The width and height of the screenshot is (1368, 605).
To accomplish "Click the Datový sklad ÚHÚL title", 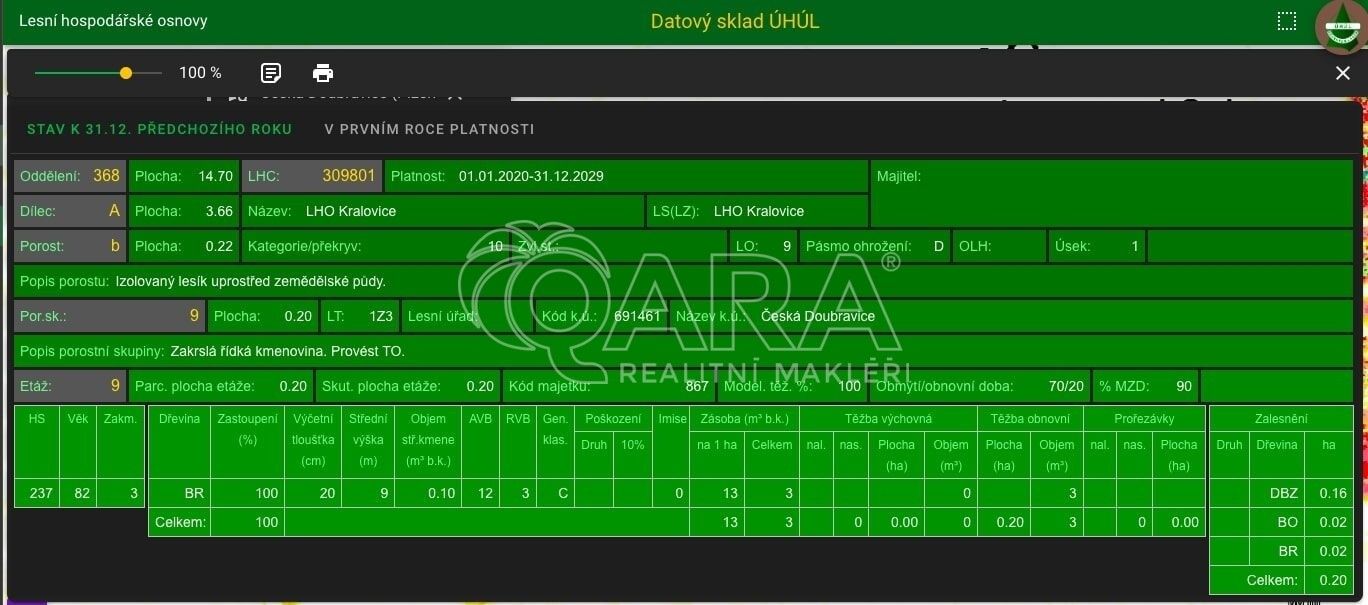I will coord(735,21).
